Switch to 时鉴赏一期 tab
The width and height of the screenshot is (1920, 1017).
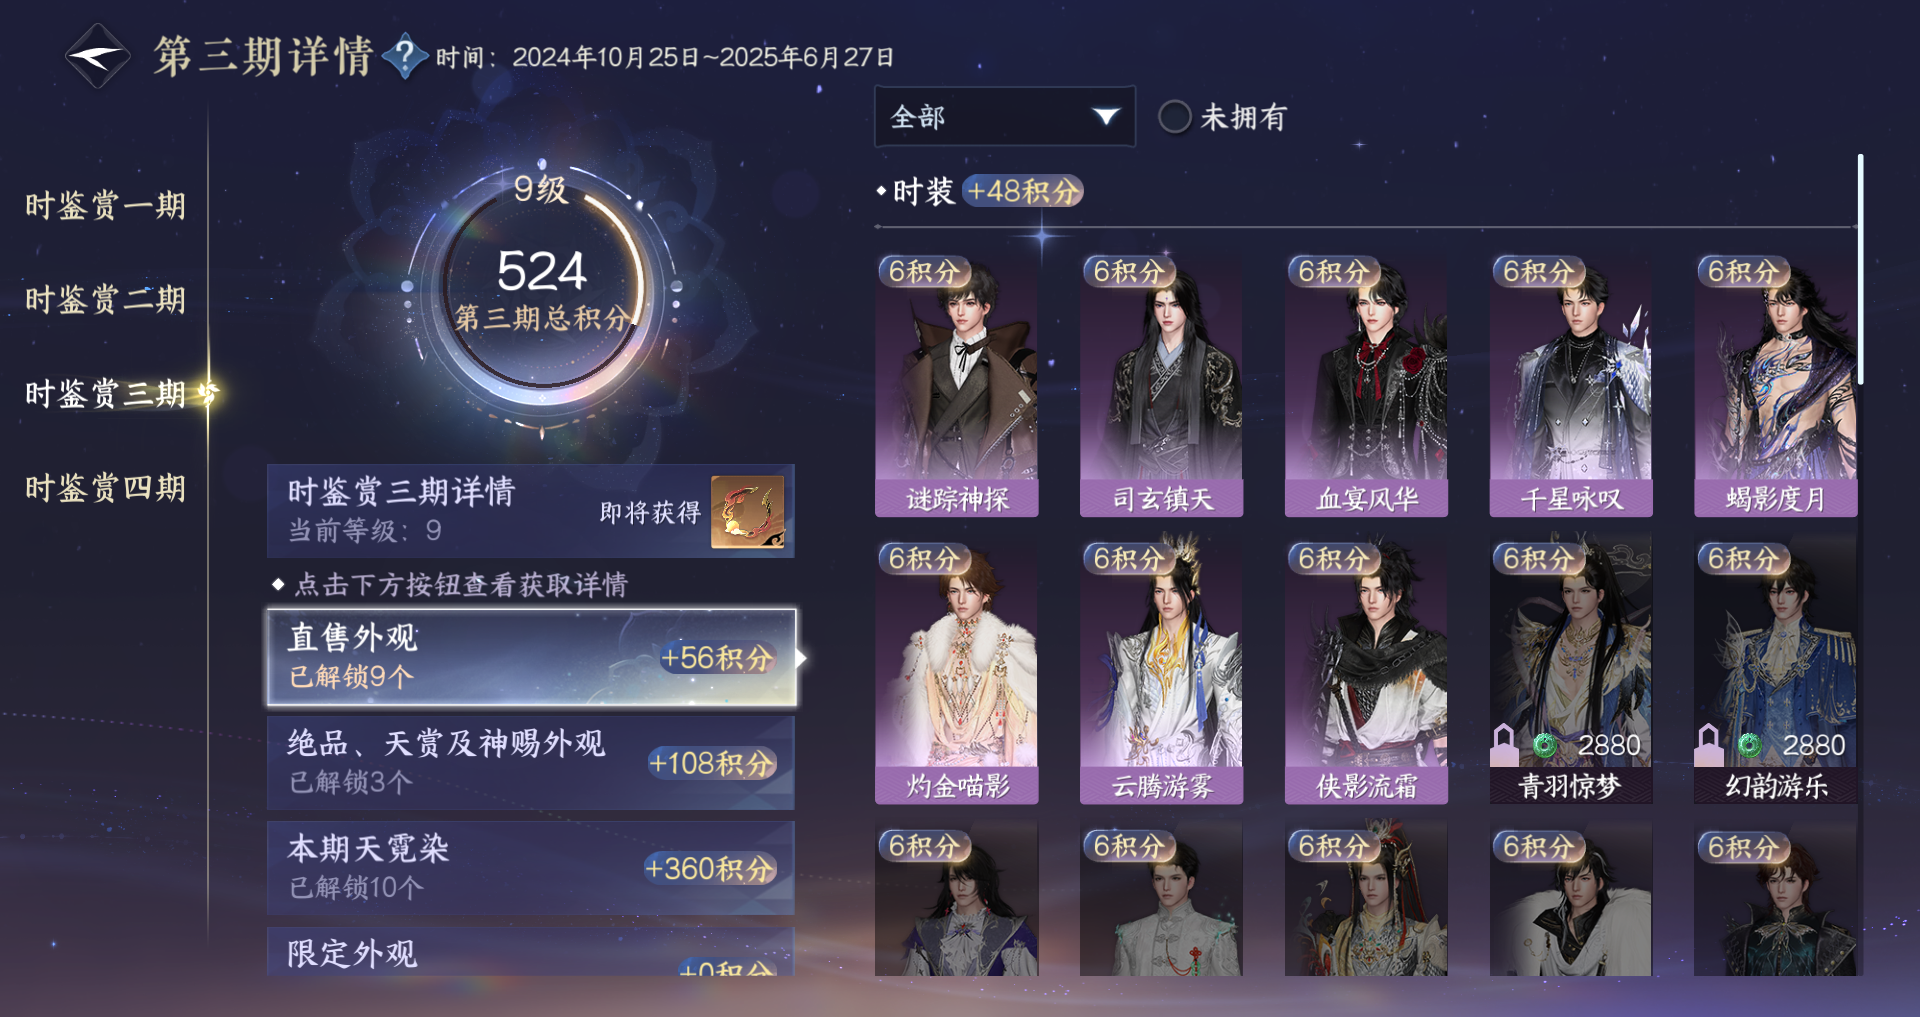(106, 206)
